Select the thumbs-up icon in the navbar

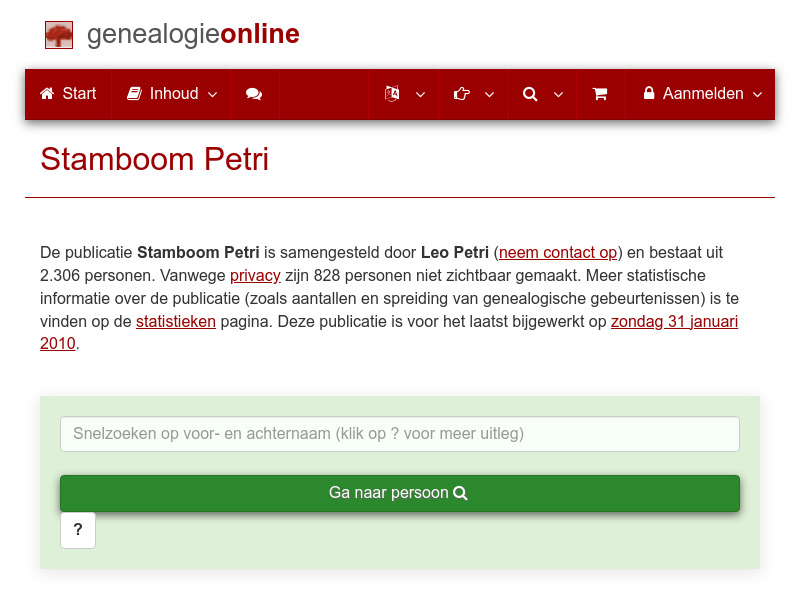pyautogui.click(x=461, y=94)
